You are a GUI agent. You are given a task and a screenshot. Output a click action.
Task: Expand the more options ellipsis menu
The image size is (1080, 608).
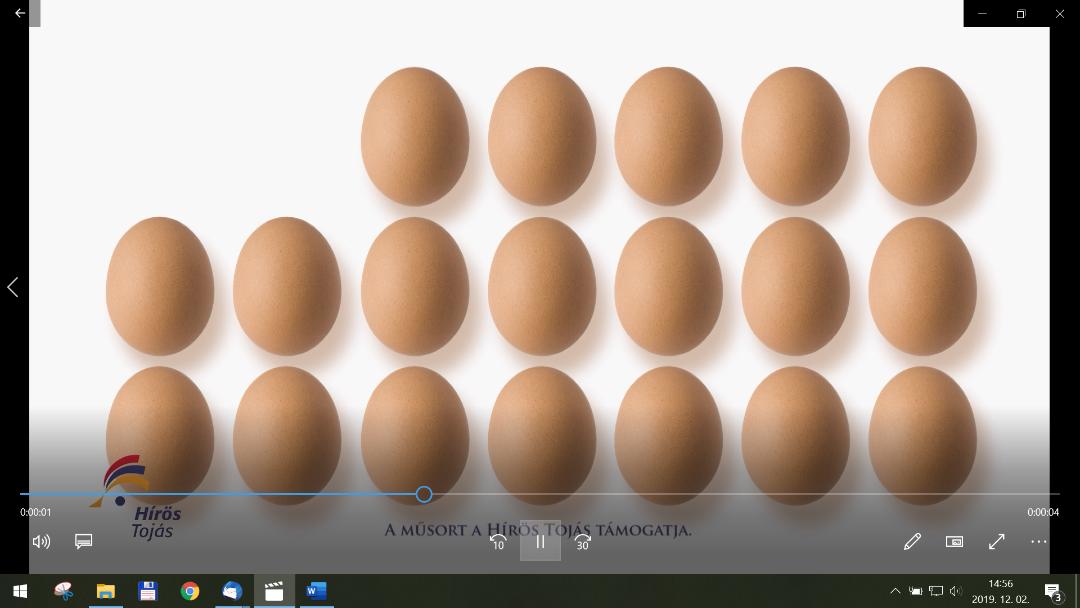1039,541
